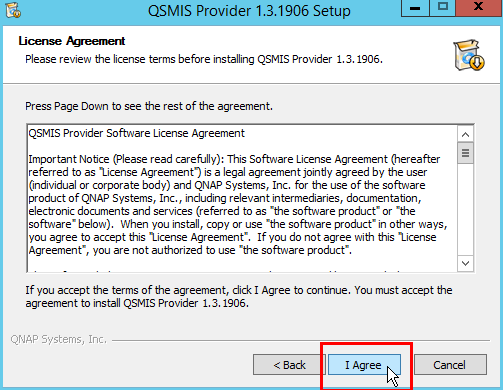Go back with the < Back button

[289, 365]
